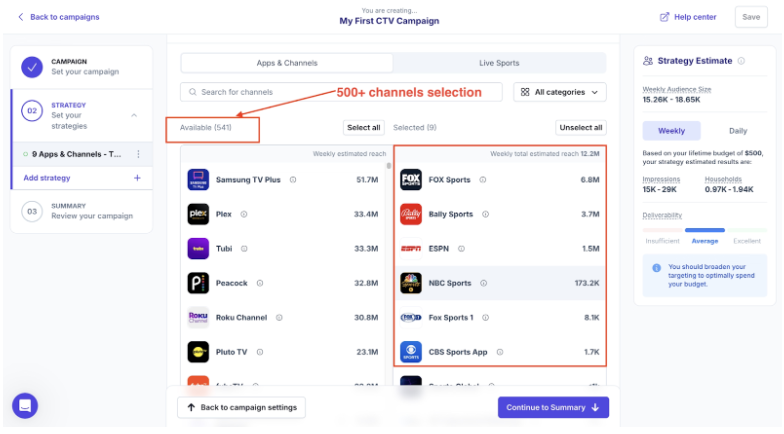The width and height of the screenshot is (784, 434).
Task: Switch estimate to Daily view
Action: [x=738, y=131]
